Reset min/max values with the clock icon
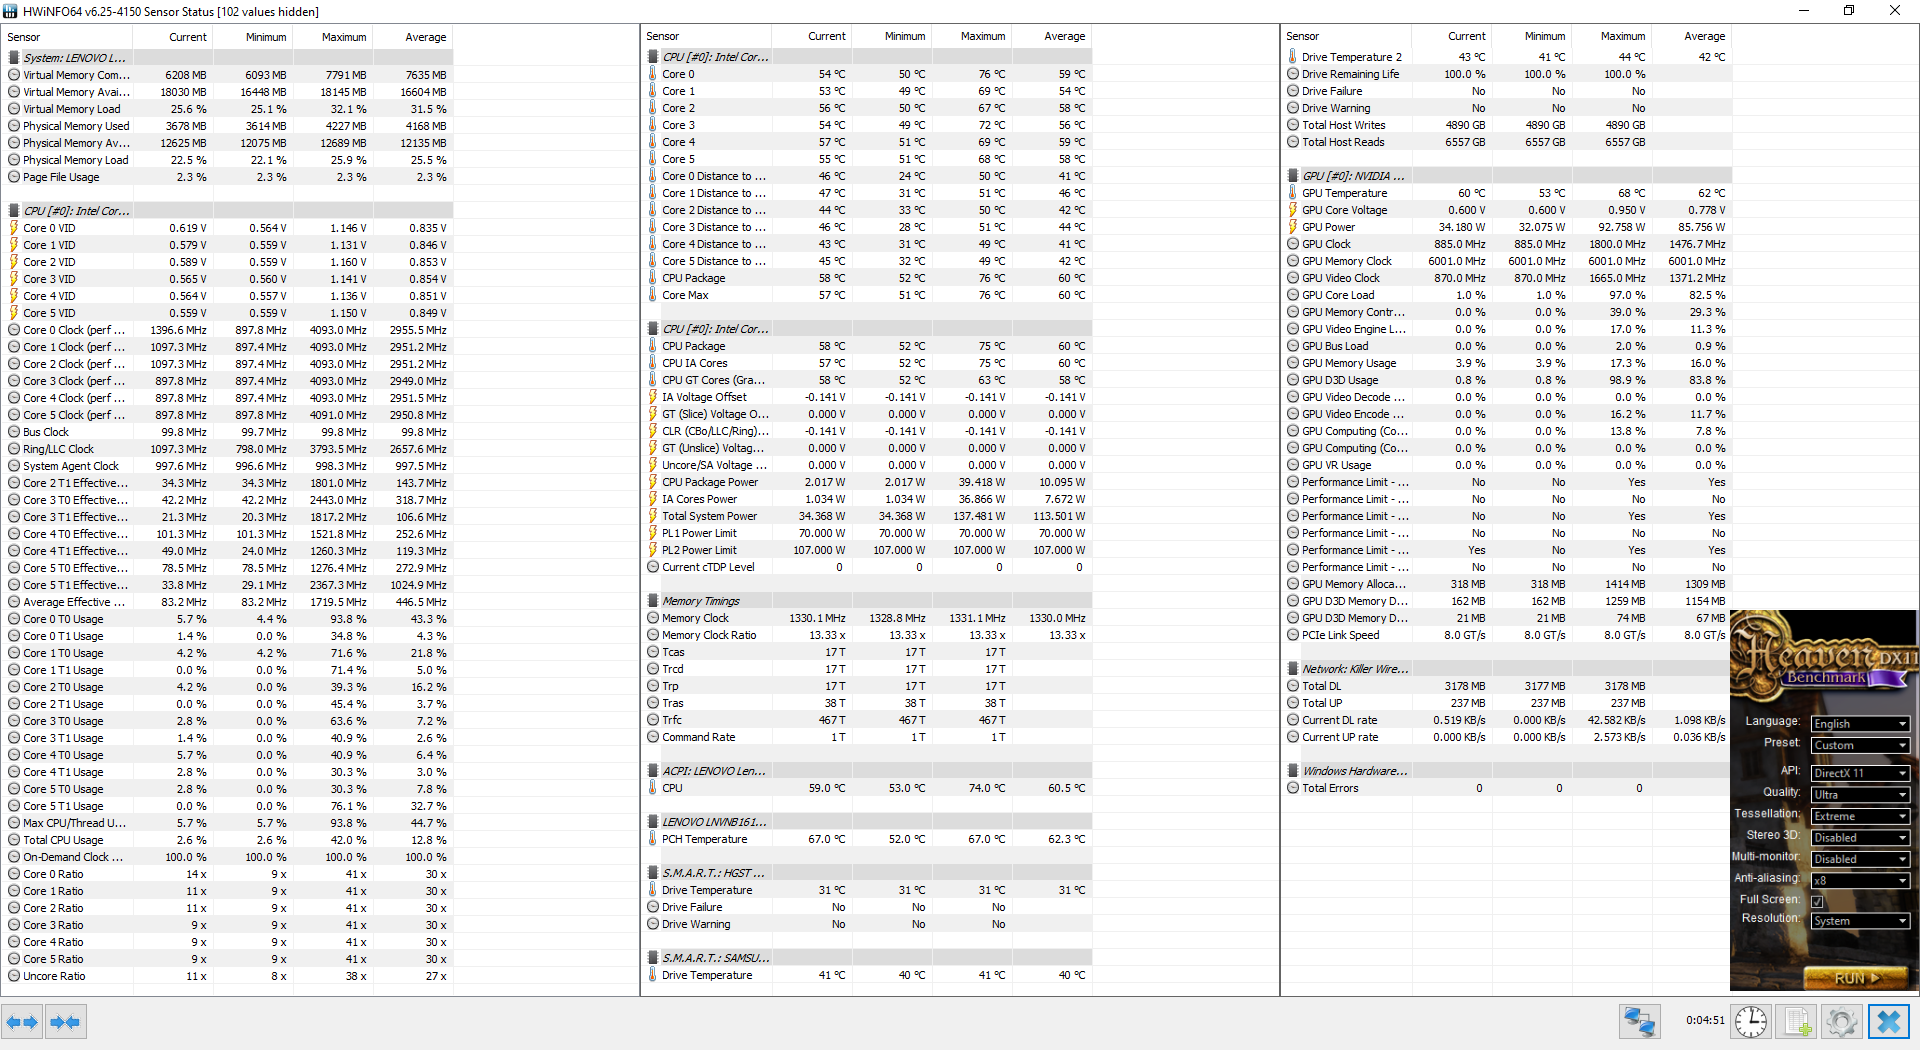This screenshot has height=1050, width=1920. (1751, 1022)
